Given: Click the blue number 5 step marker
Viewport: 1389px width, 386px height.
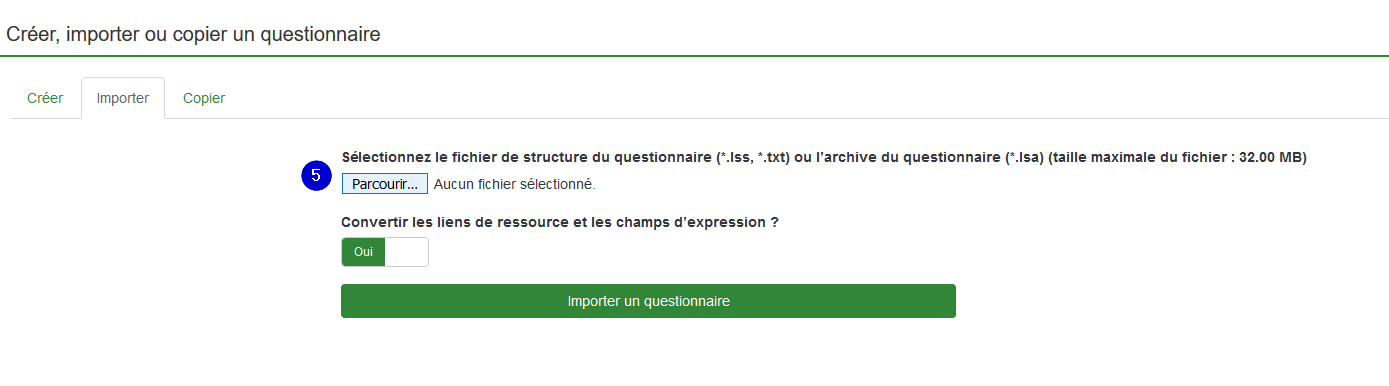Looking at the screenshot, I should (x=316, y=175).
